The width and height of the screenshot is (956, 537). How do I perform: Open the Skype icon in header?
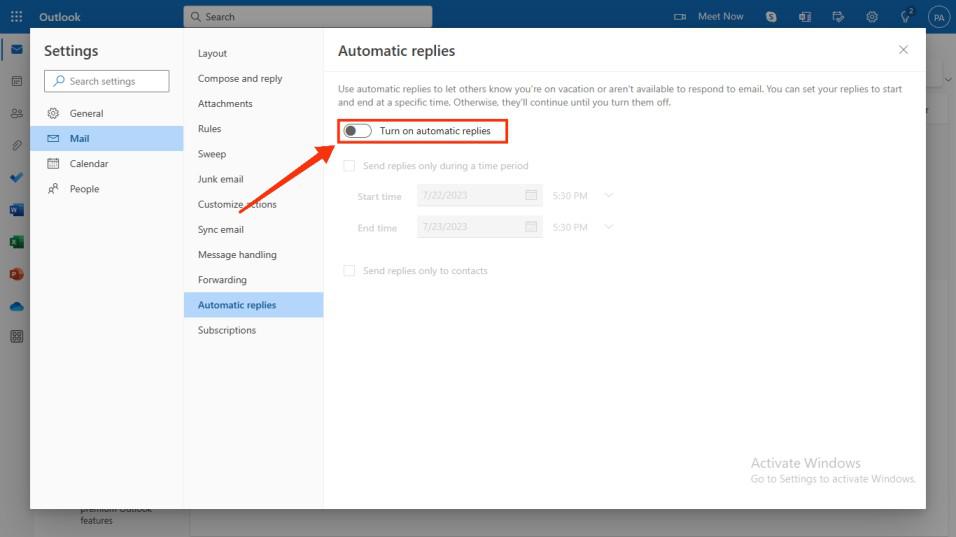(771, 16)
